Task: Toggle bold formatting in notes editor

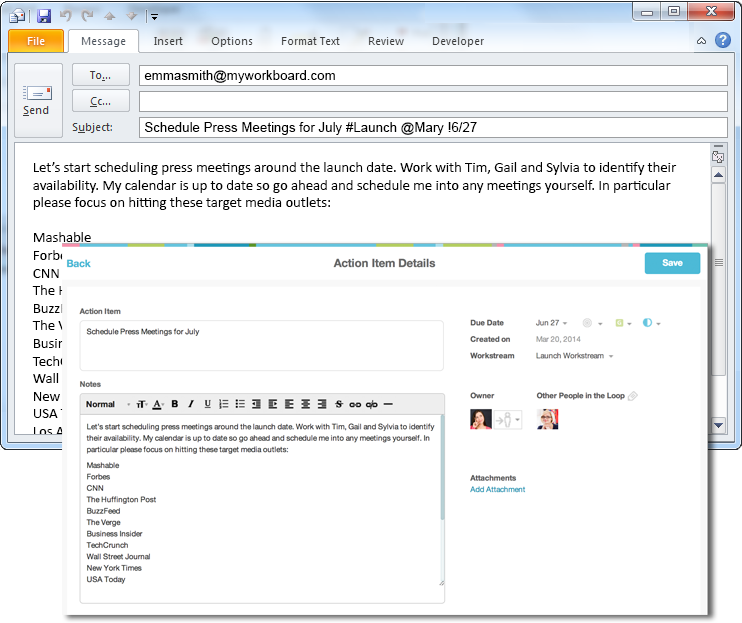Action: click(175, 404)
